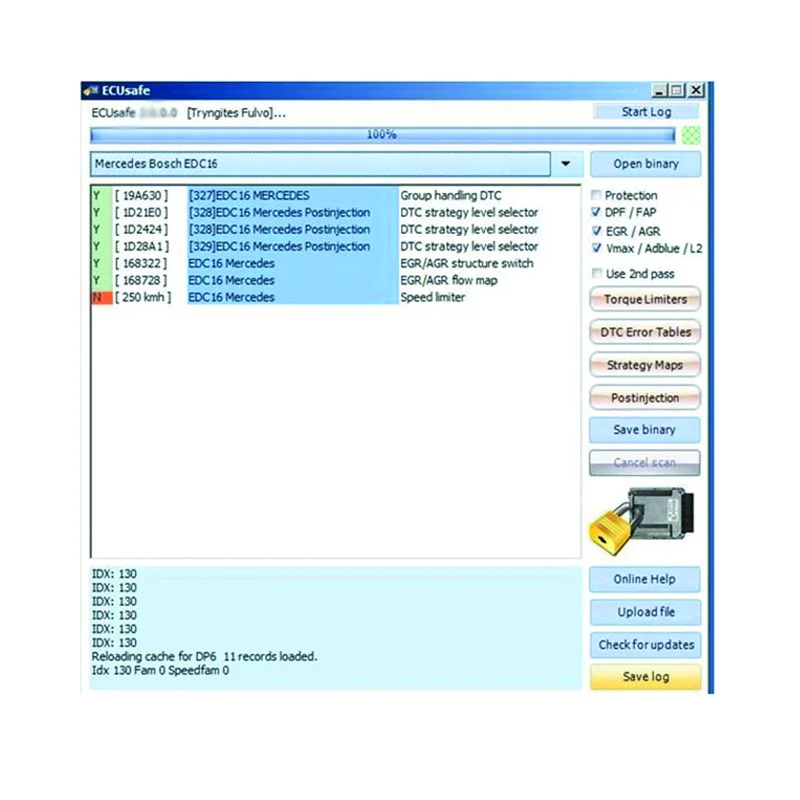Click Save binary button
Viewport: 800px width, 800px height.
coord(644,430)
